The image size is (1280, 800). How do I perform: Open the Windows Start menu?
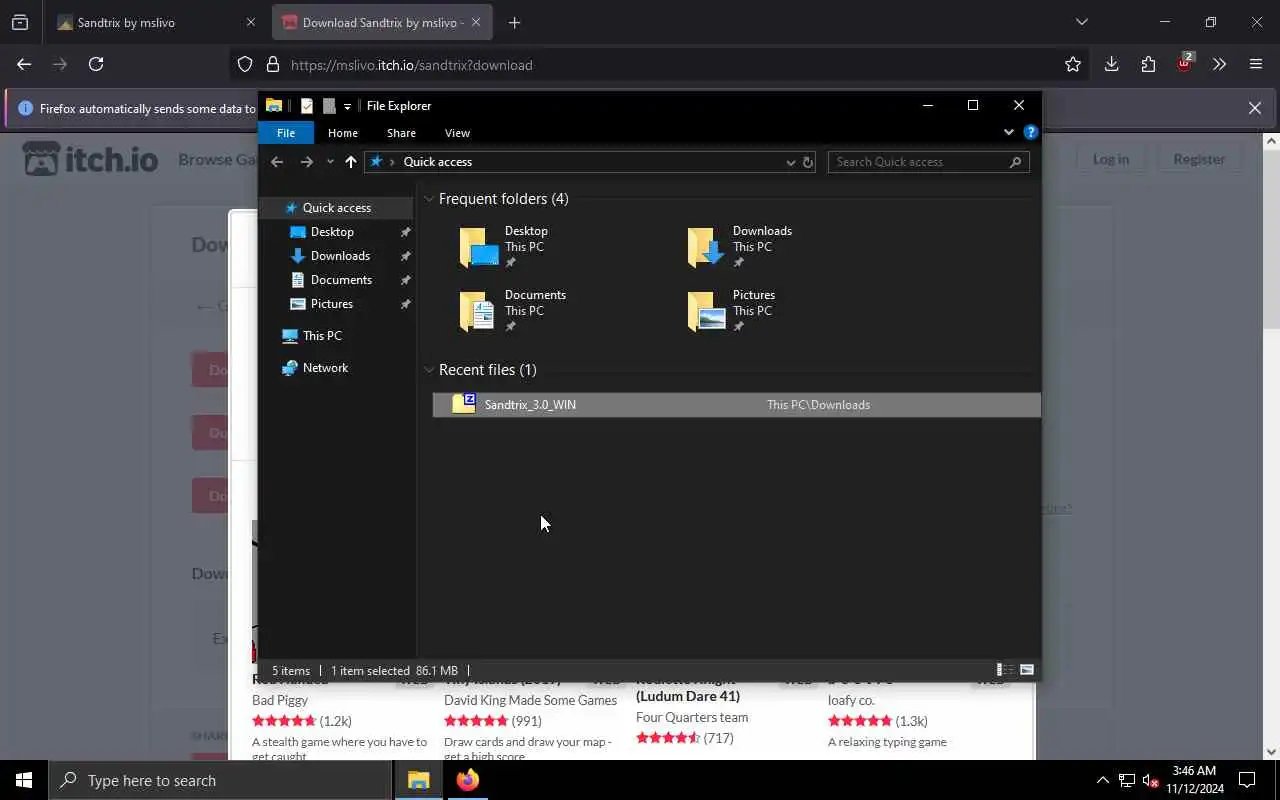(24, 780)
